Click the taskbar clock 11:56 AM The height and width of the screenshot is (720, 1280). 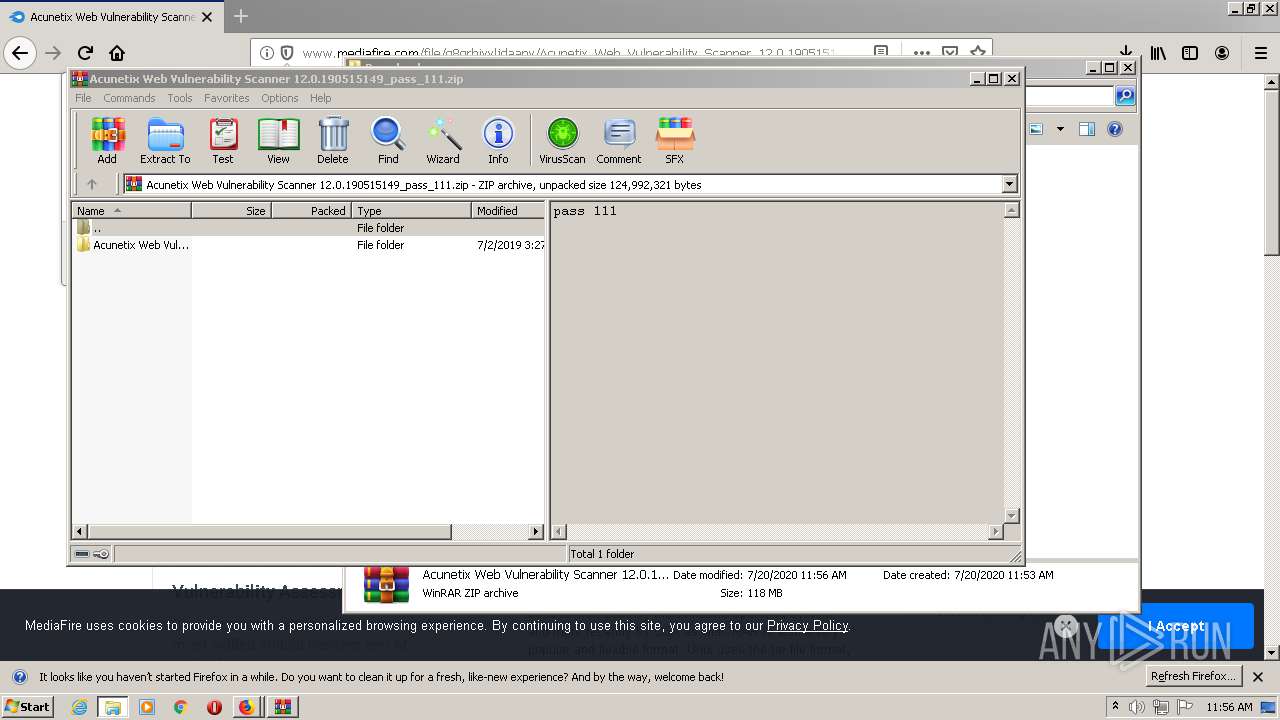pyautogui.click(x=1229, y=707)
